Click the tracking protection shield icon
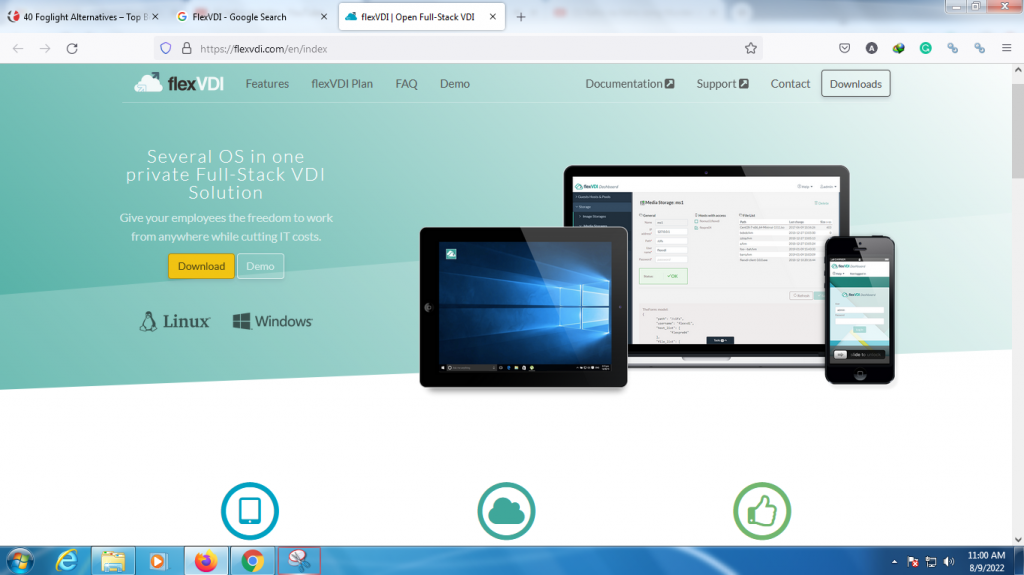Screen dimensions: 1024x575 (166, 48)
